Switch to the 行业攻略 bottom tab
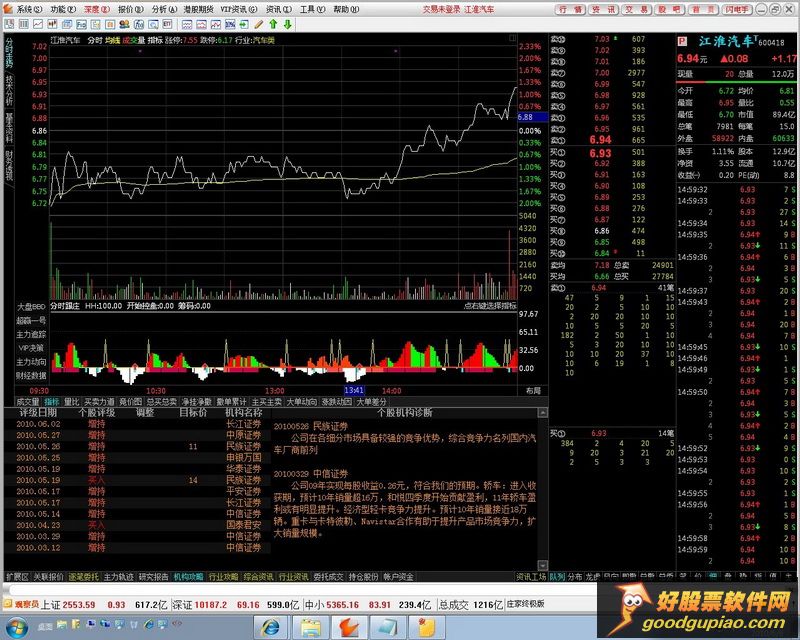Screen dimensions: 800x640 click(223, 577)
